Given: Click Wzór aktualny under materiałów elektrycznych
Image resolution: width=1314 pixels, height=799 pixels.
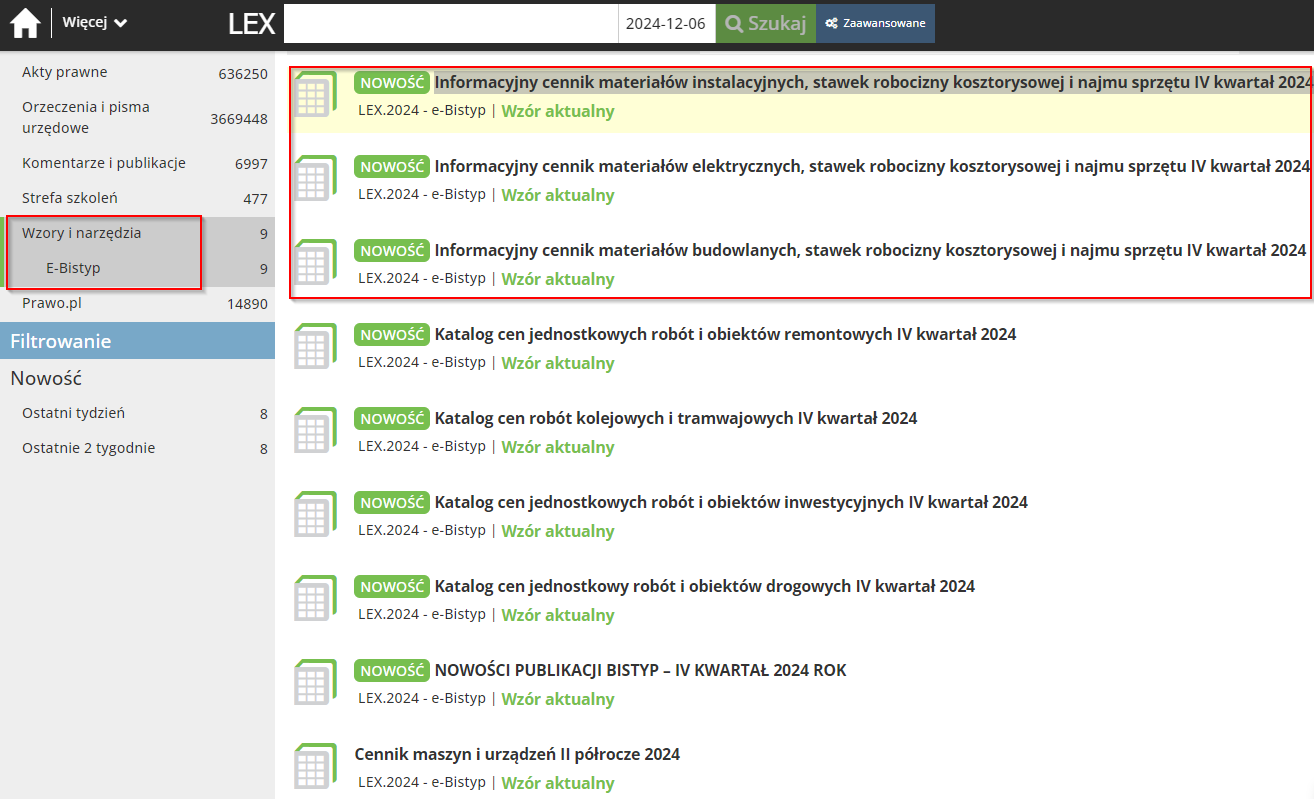Looking at the screenshot, I should pos(558,195).
